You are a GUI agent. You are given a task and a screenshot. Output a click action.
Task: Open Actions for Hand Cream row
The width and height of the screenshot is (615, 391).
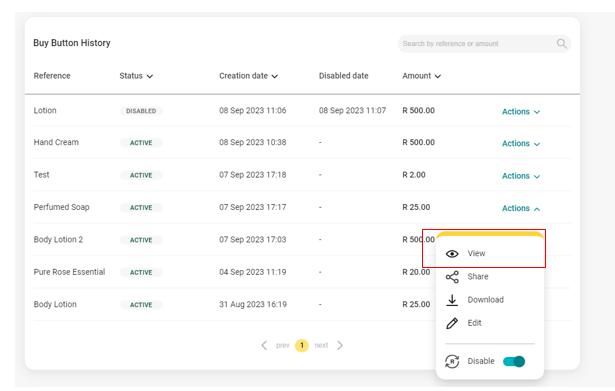(521, 144)
